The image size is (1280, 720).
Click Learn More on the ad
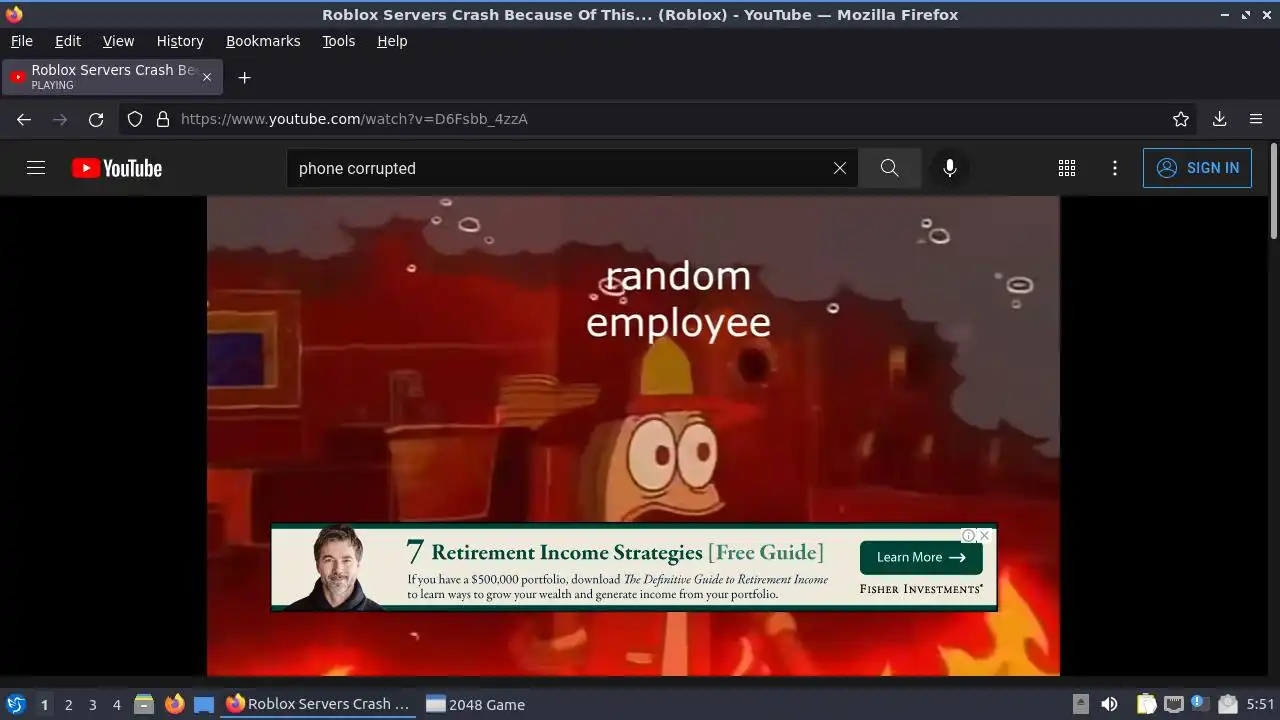coord(921,557)
